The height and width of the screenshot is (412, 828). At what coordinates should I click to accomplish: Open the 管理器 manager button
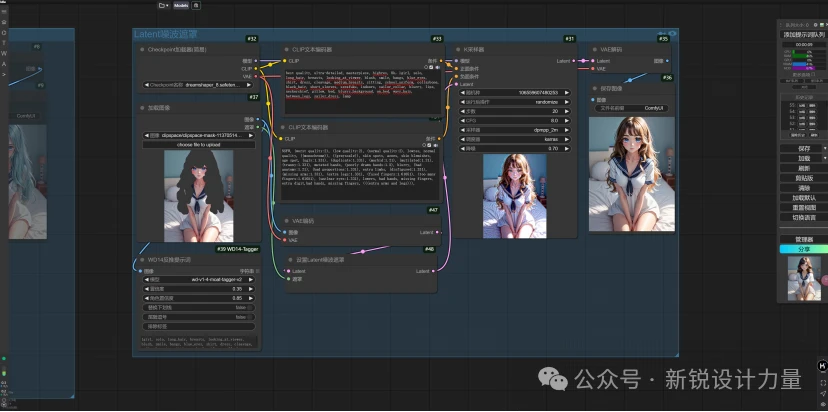pyautogui.click(x=804, y=239)
